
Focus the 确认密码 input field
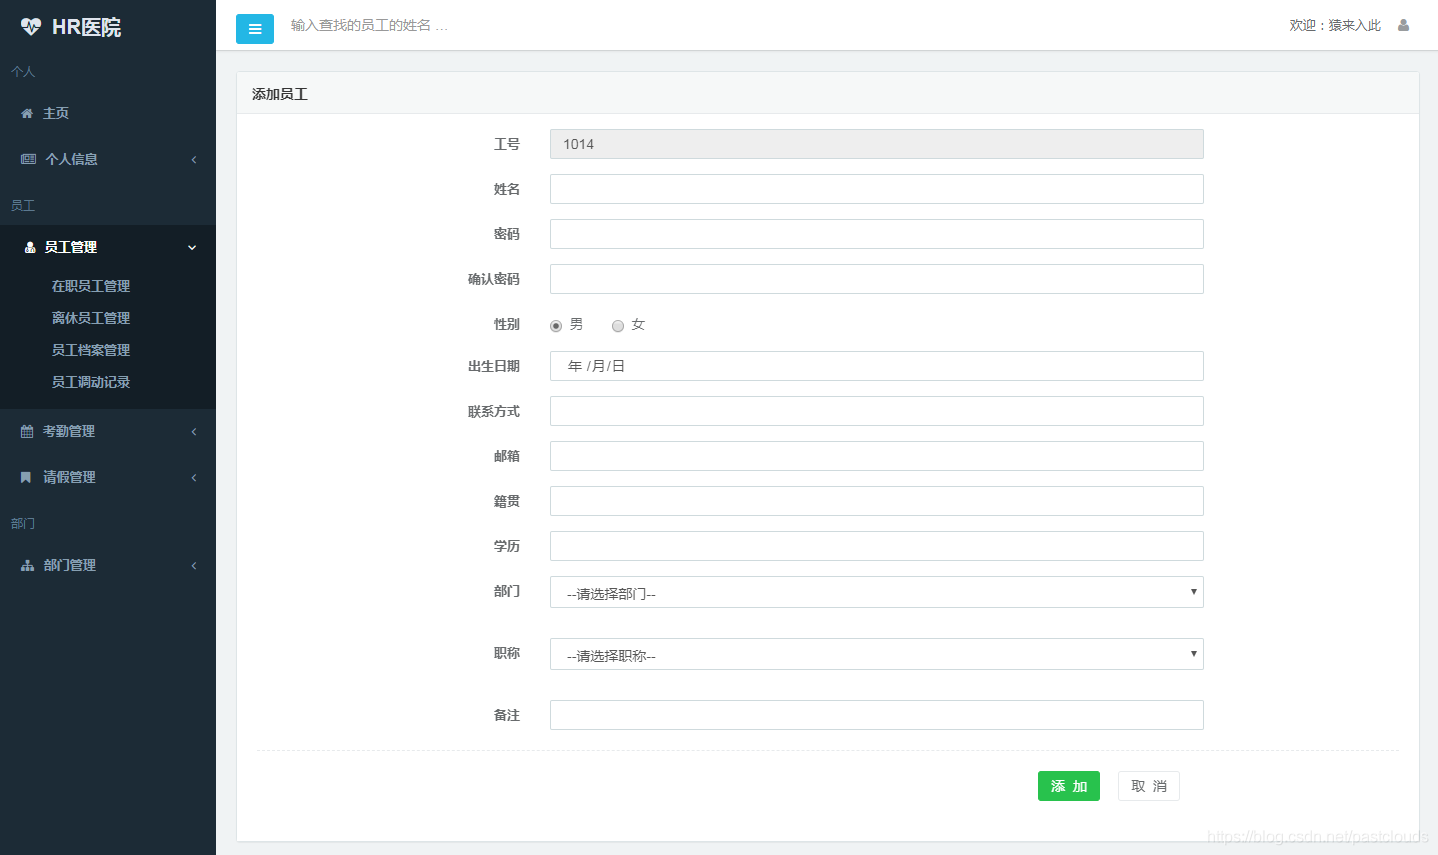pos(876,279)
